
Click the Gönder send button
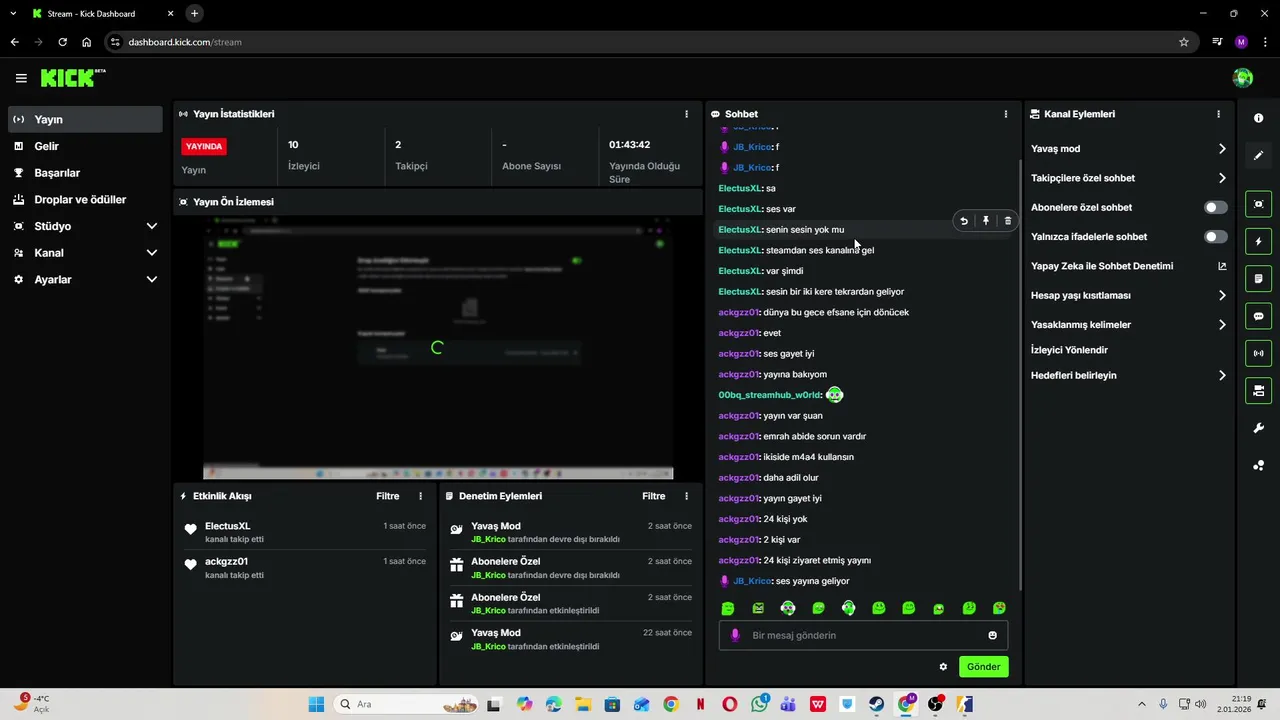tap(983, 667)
